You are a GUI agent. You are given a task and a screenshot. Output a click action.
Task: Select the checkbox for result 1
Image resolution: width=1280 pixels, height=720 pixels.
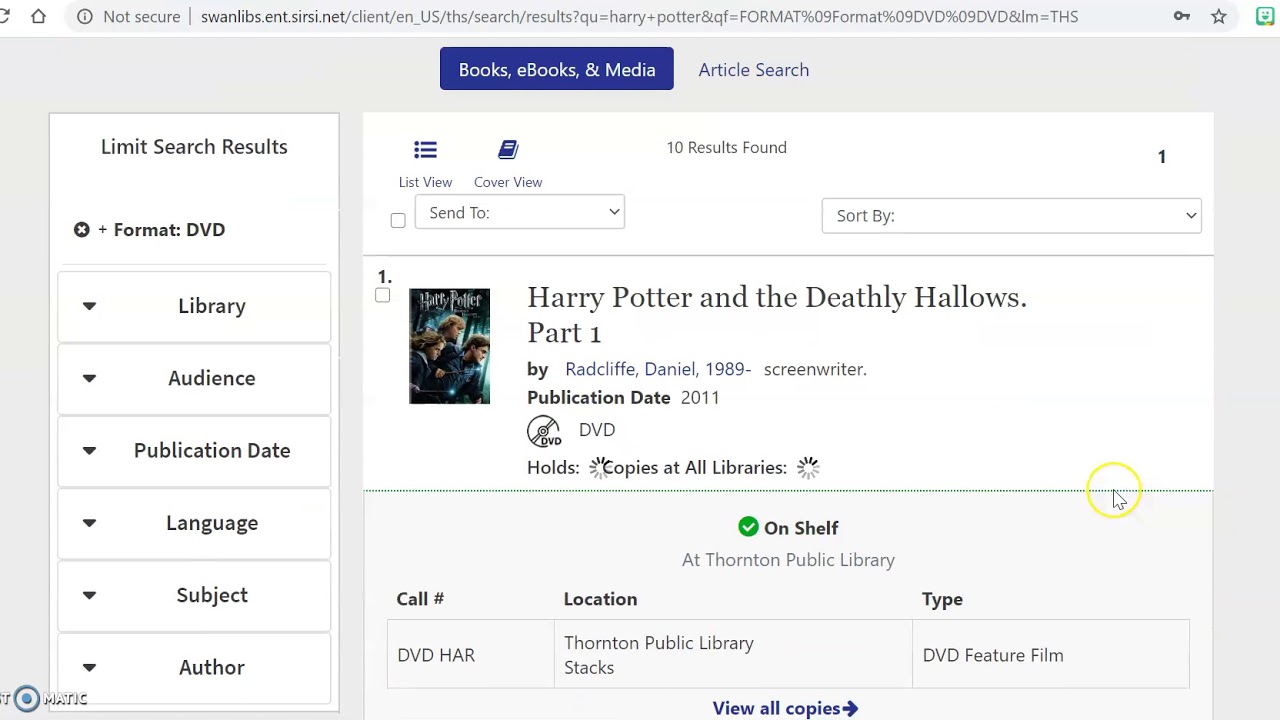[382, 295]
